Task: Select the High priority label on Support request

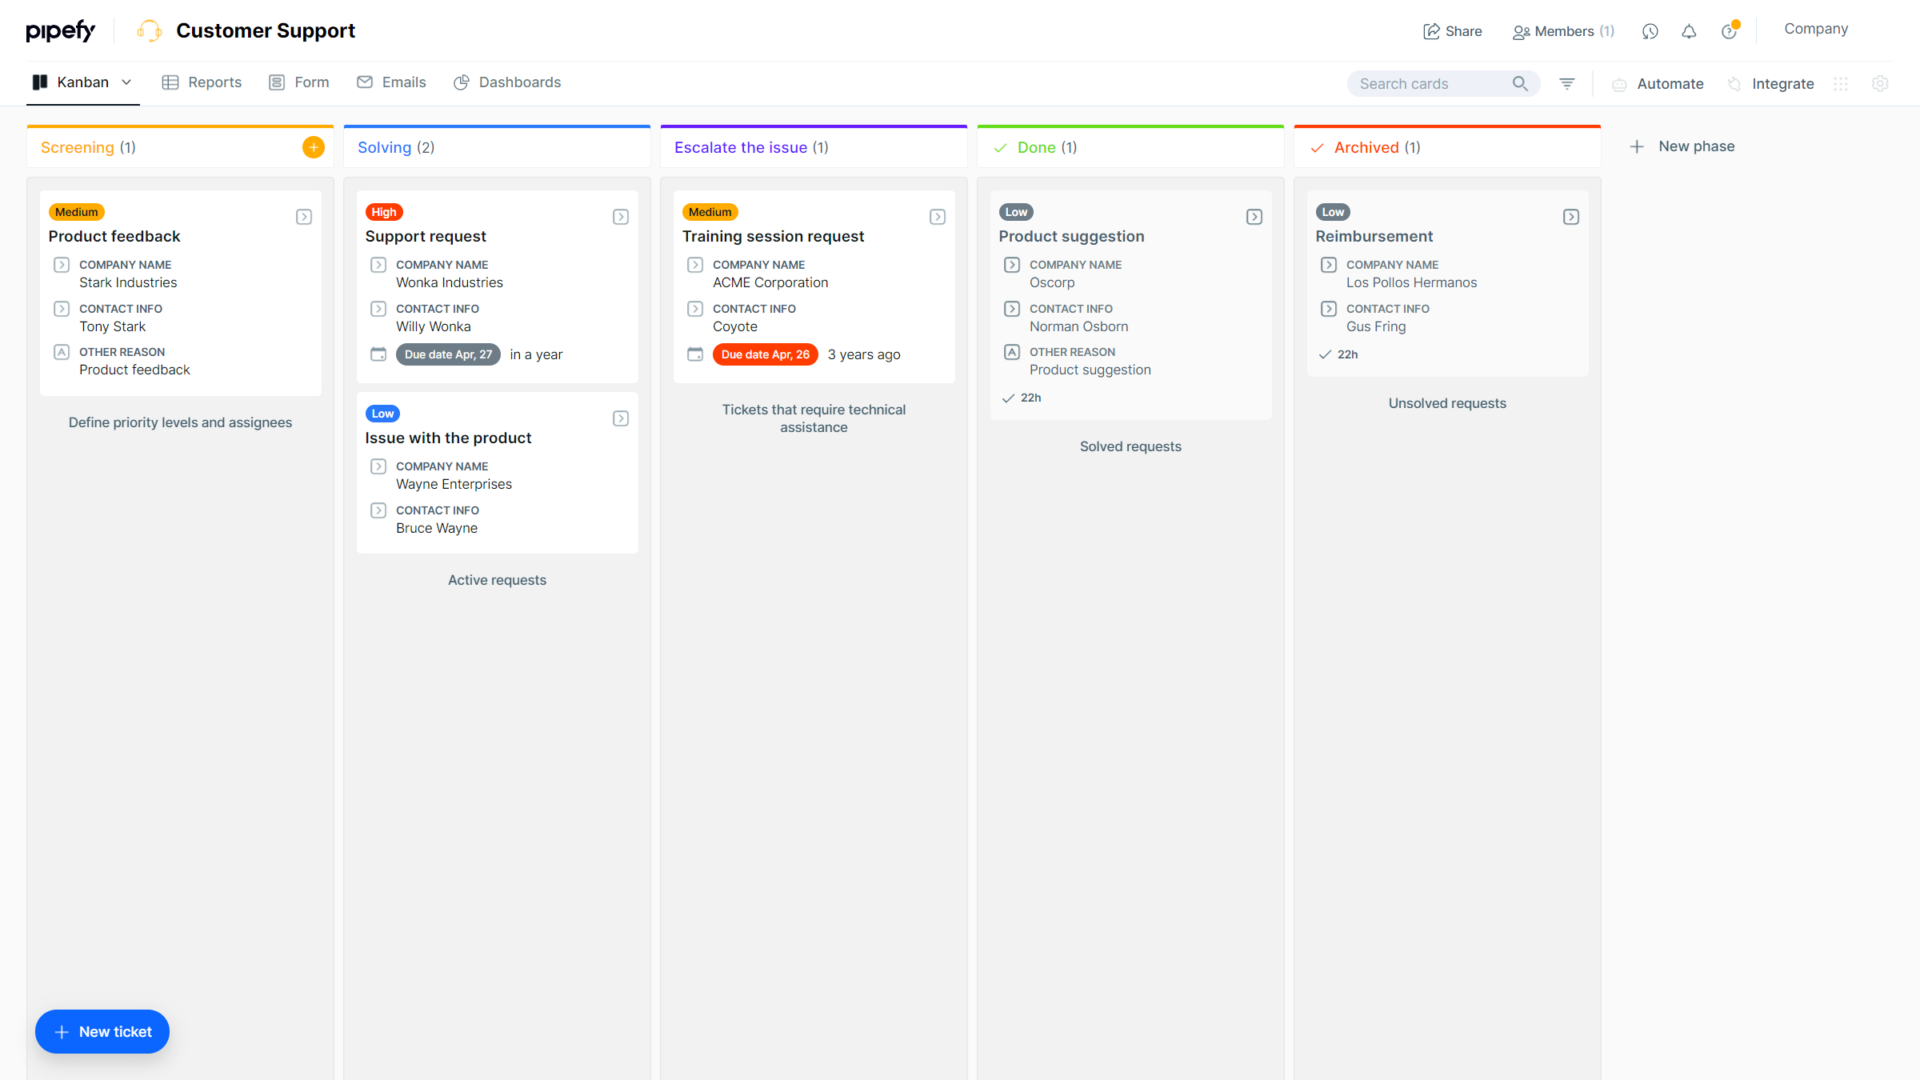Action: pos(384,212)
